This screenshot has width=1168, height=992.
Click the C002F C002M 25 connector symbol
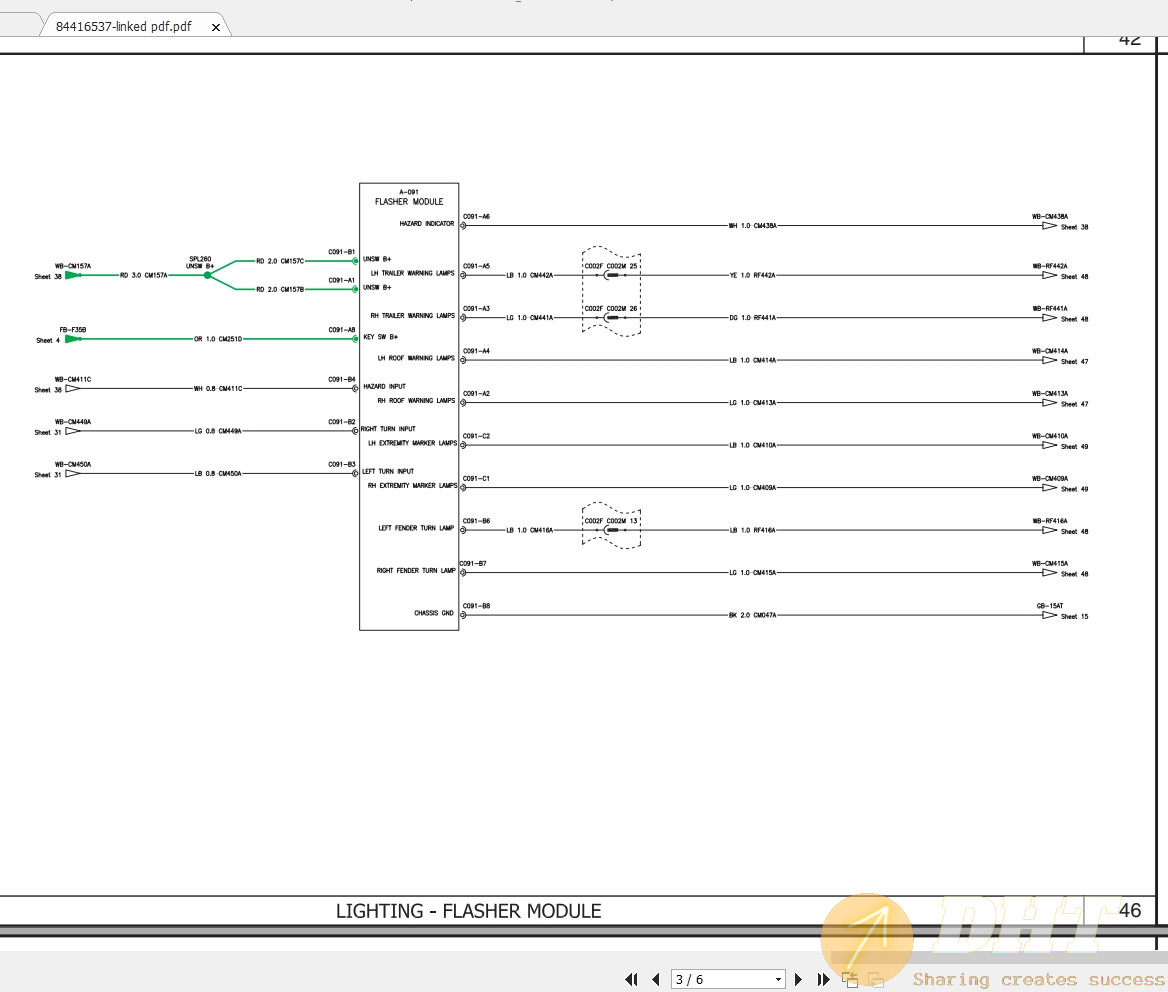click(x=611, y=275)
